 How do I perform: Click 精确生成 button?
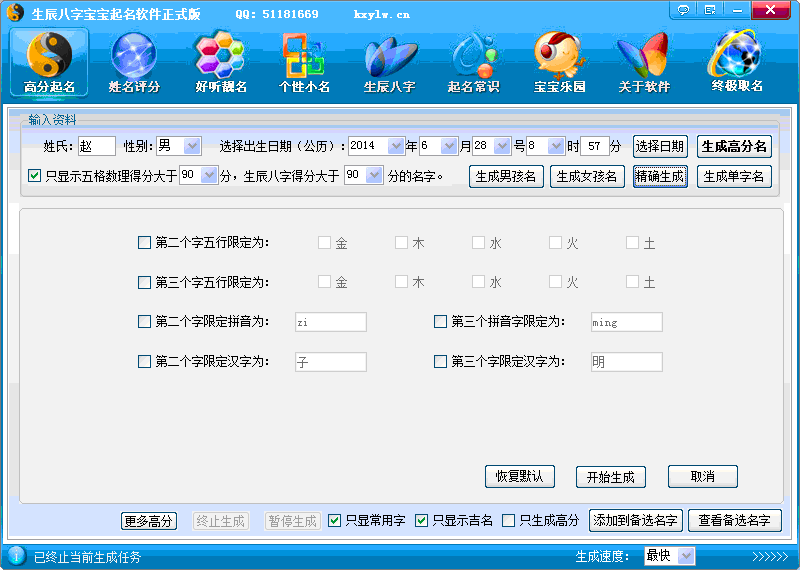660,177
